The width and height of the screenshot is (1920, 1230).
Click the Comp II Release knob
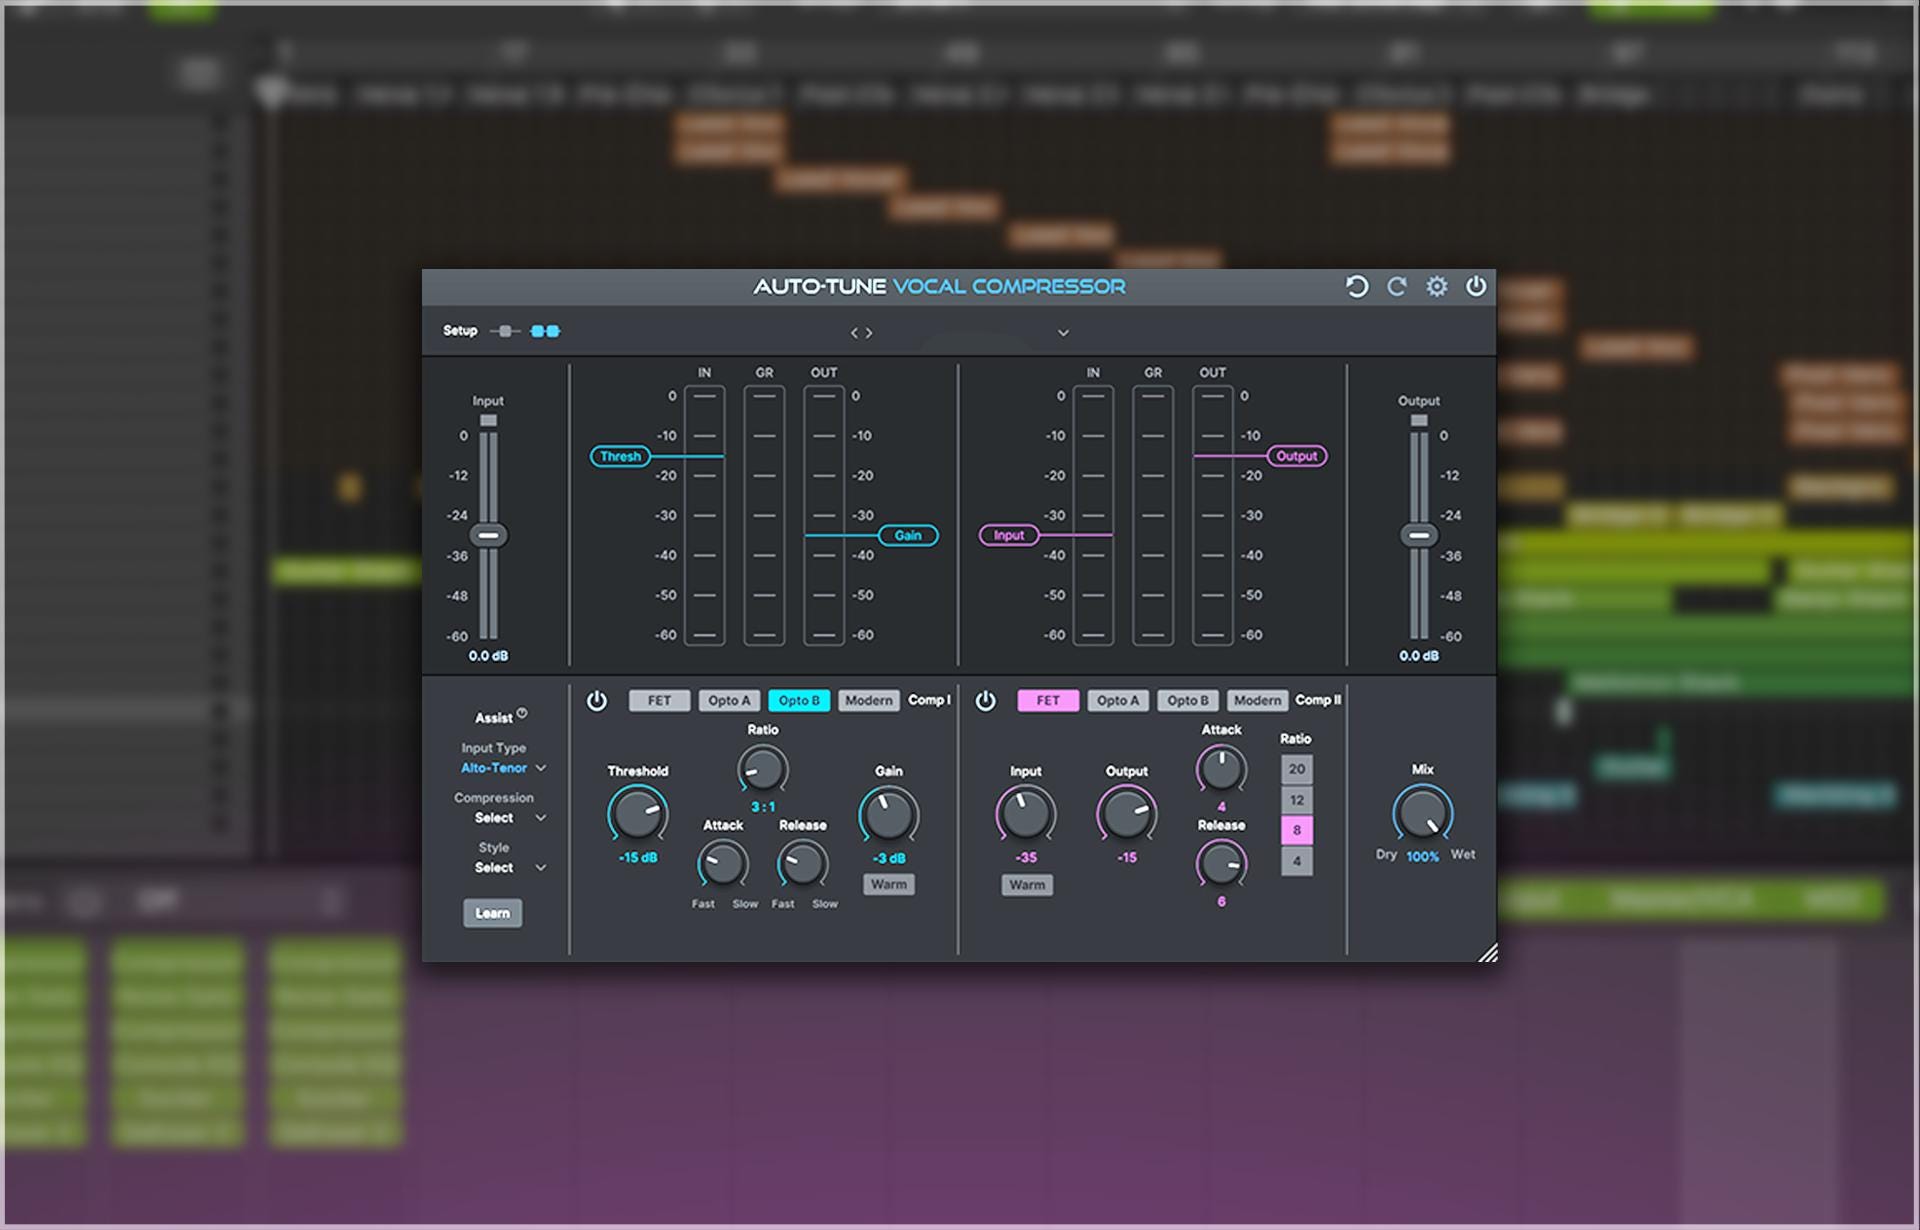click(x=1222, y=863)
